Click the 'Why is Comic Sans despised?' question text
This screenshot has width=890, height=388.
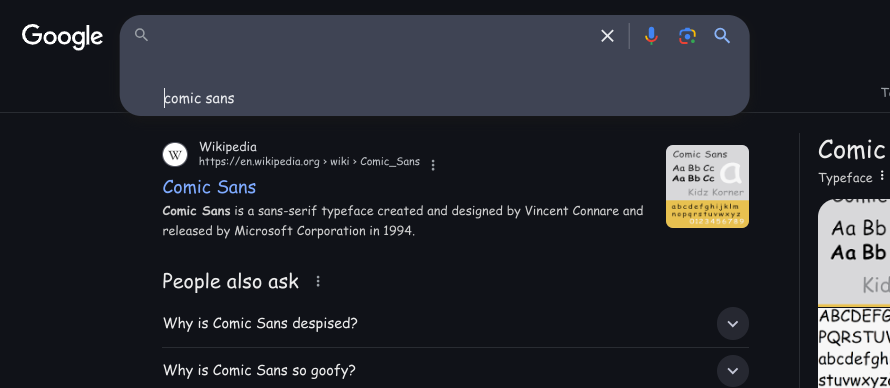click(x=260, y=323)
